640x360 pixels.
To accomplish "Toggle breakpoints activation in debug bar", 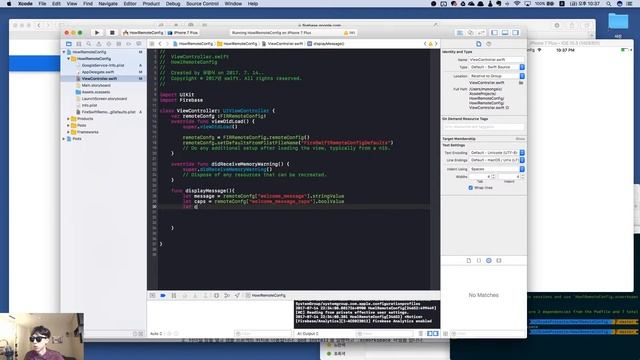I will [x=163, y=296].
